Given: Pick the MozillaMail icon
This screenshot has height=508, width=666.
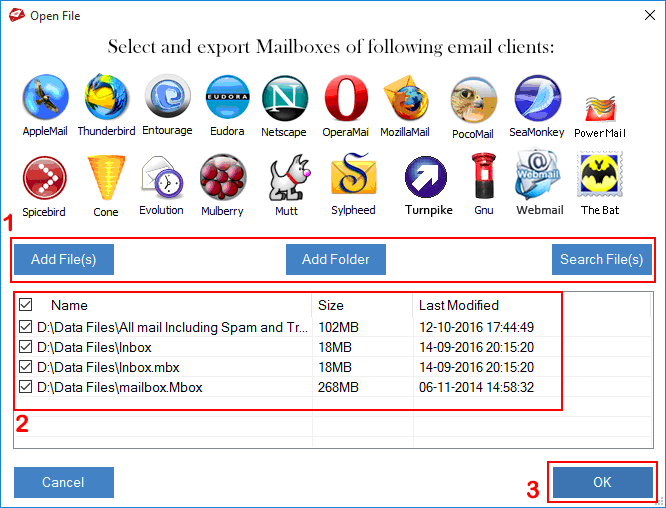Looking at the screenshot, I should pos(406,98).
